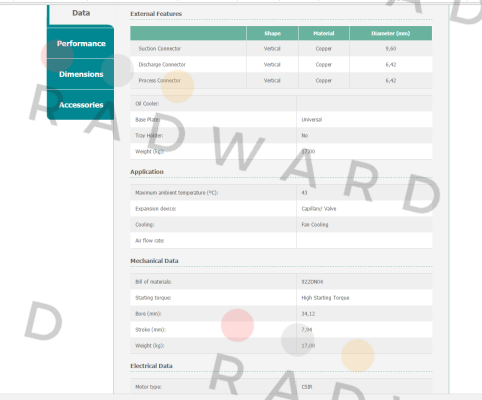Click the Bill of materials value cell

(364, 282)
